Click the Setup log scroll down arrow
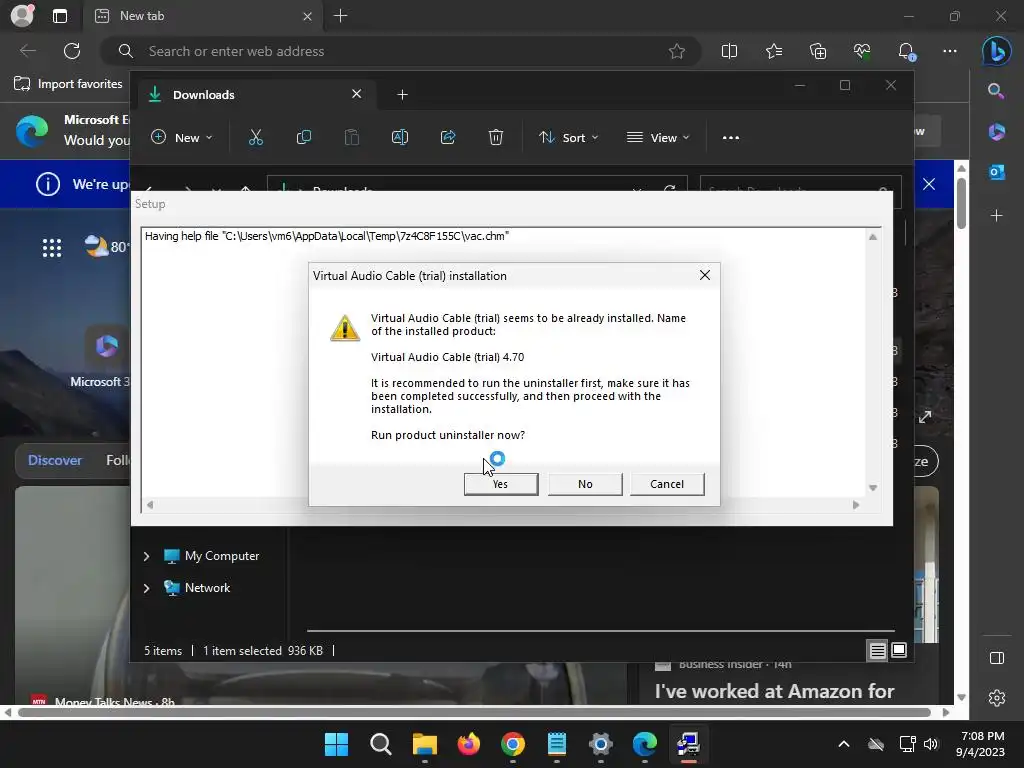The width and height of the screenshot is (1024, 768). click(872, 488)
